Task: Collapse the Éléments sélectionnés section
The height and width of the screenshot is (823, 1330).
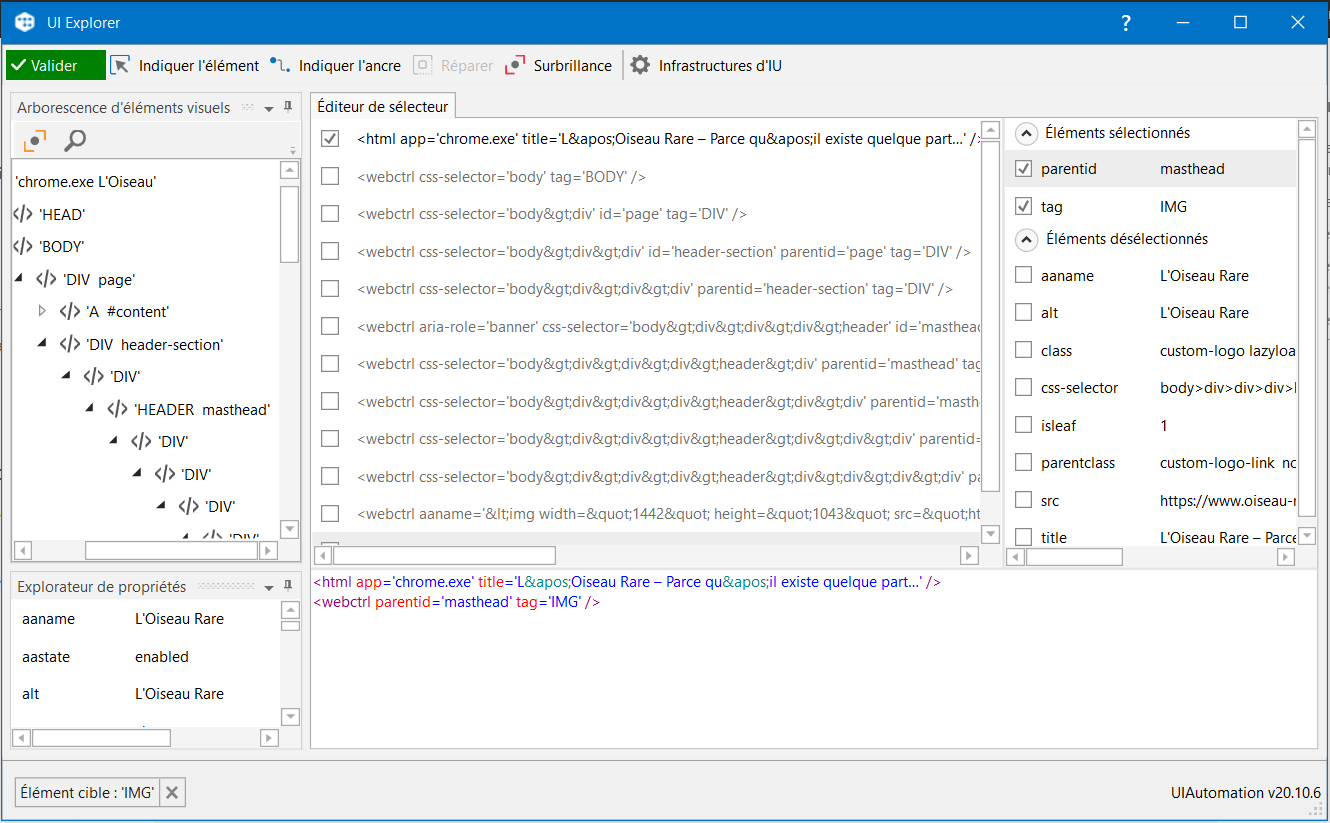Action: click(1026, 133)
